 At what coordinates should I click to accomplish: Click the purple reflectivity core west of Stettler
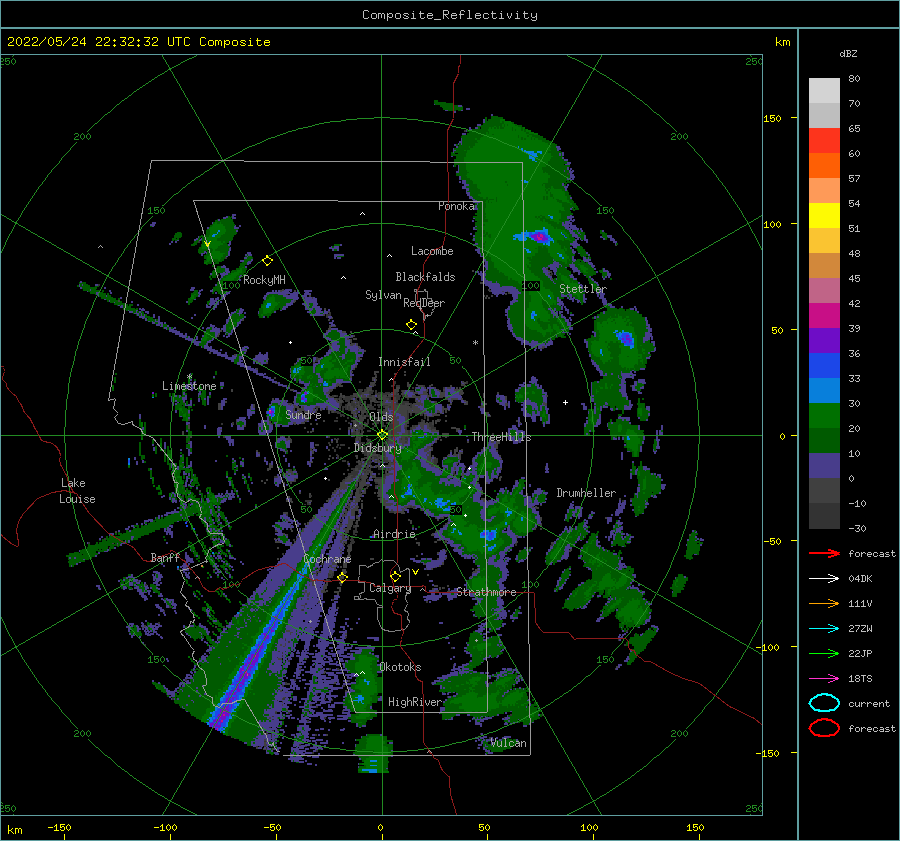tap(539, 236)
